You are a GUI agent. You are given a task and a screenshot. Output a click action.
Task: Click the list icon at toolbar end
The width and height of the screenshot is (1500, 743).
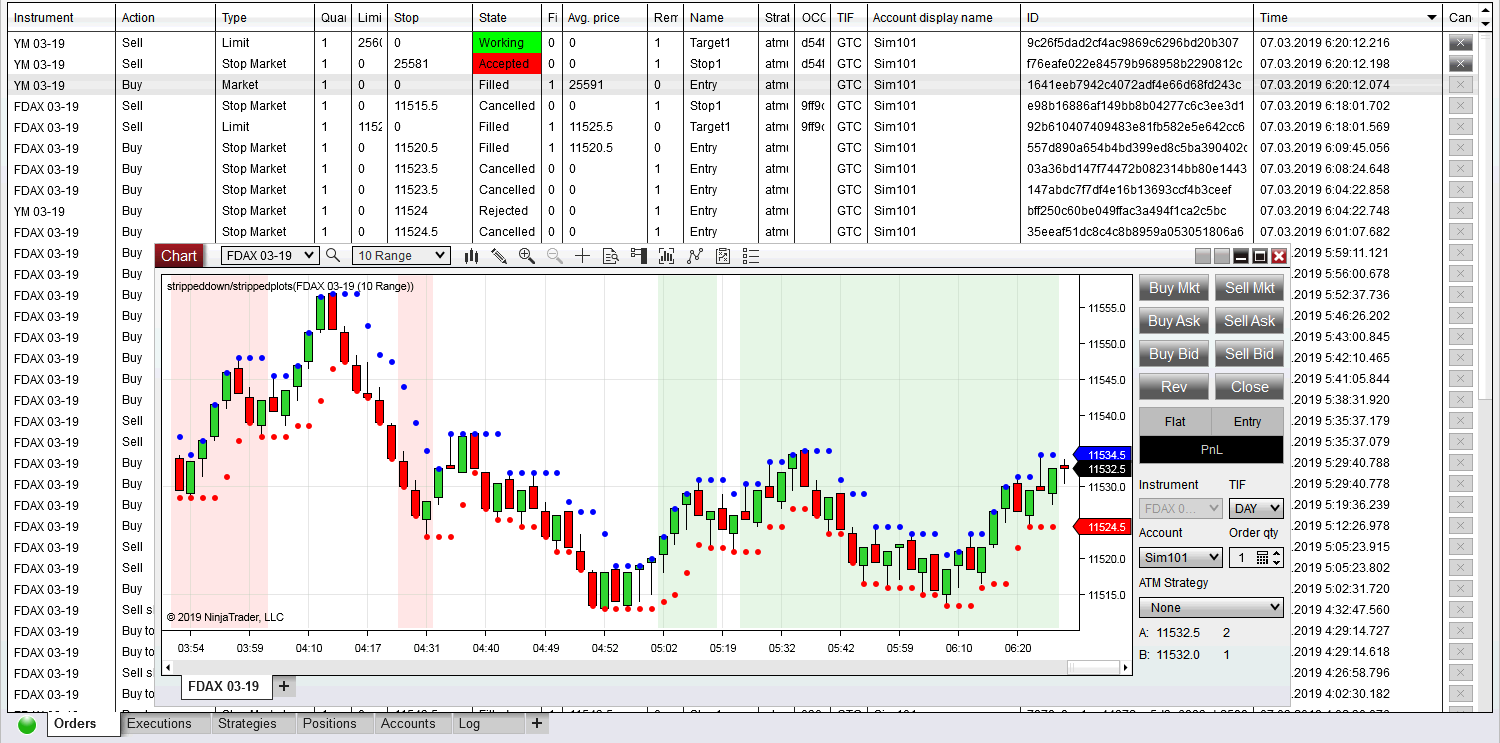[x=752, y=256]
